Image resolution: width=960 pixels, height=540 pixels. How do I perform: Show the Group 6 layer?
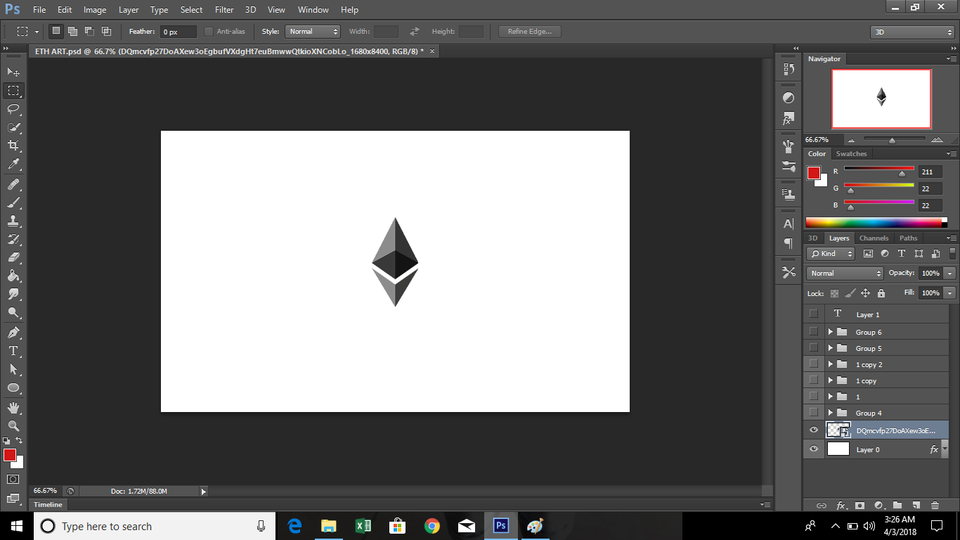click(x=813, y=331)
